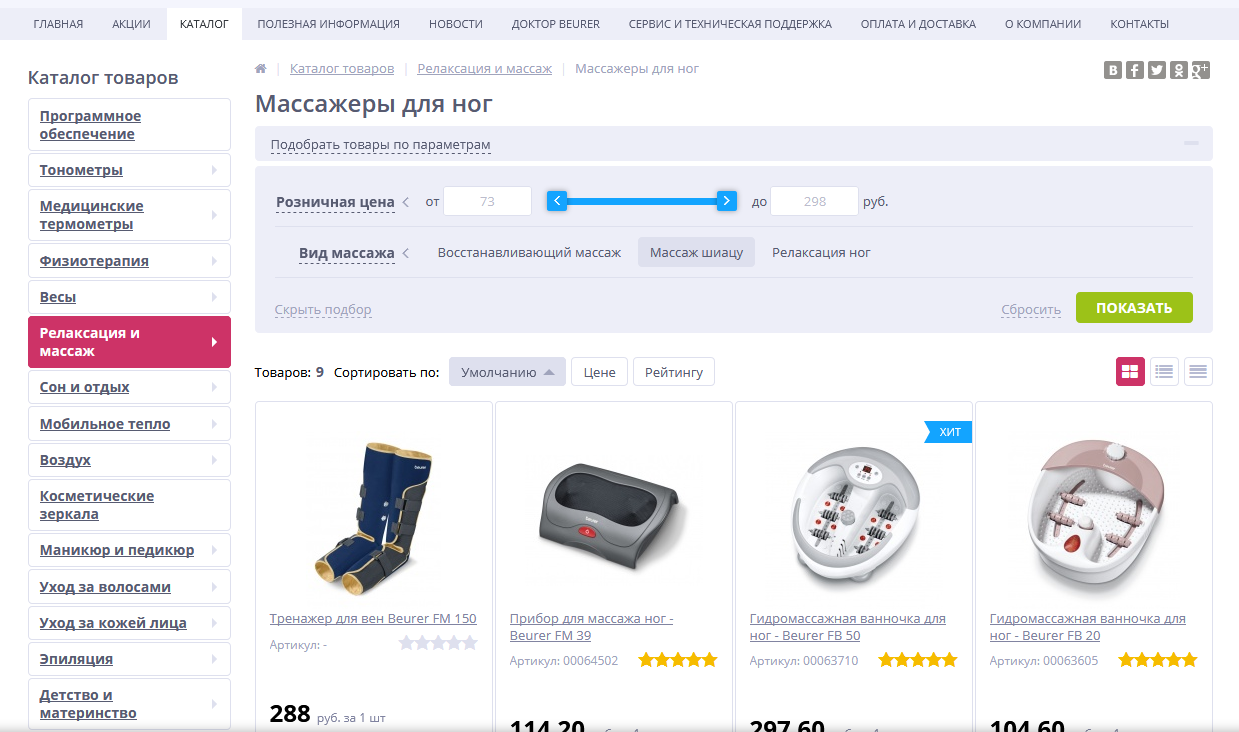The width and height of the screenshot is (1239, 732).
Task: Expand 'Медицинские термометры' submenu arrow
Action: [214, 215]
